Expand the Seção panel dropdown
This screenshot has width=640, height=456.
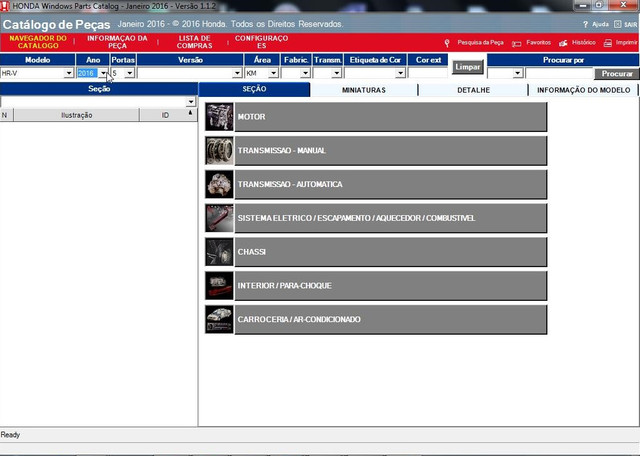[x=191, y=102]
